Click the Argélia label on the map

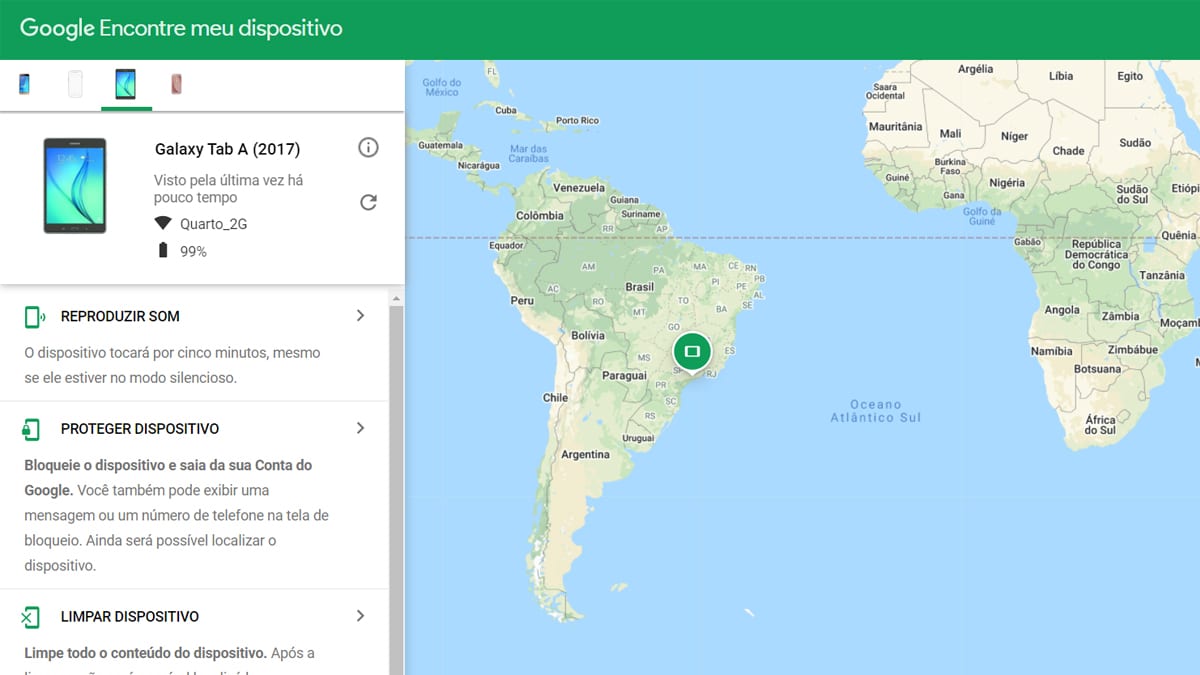coord(975,69)
